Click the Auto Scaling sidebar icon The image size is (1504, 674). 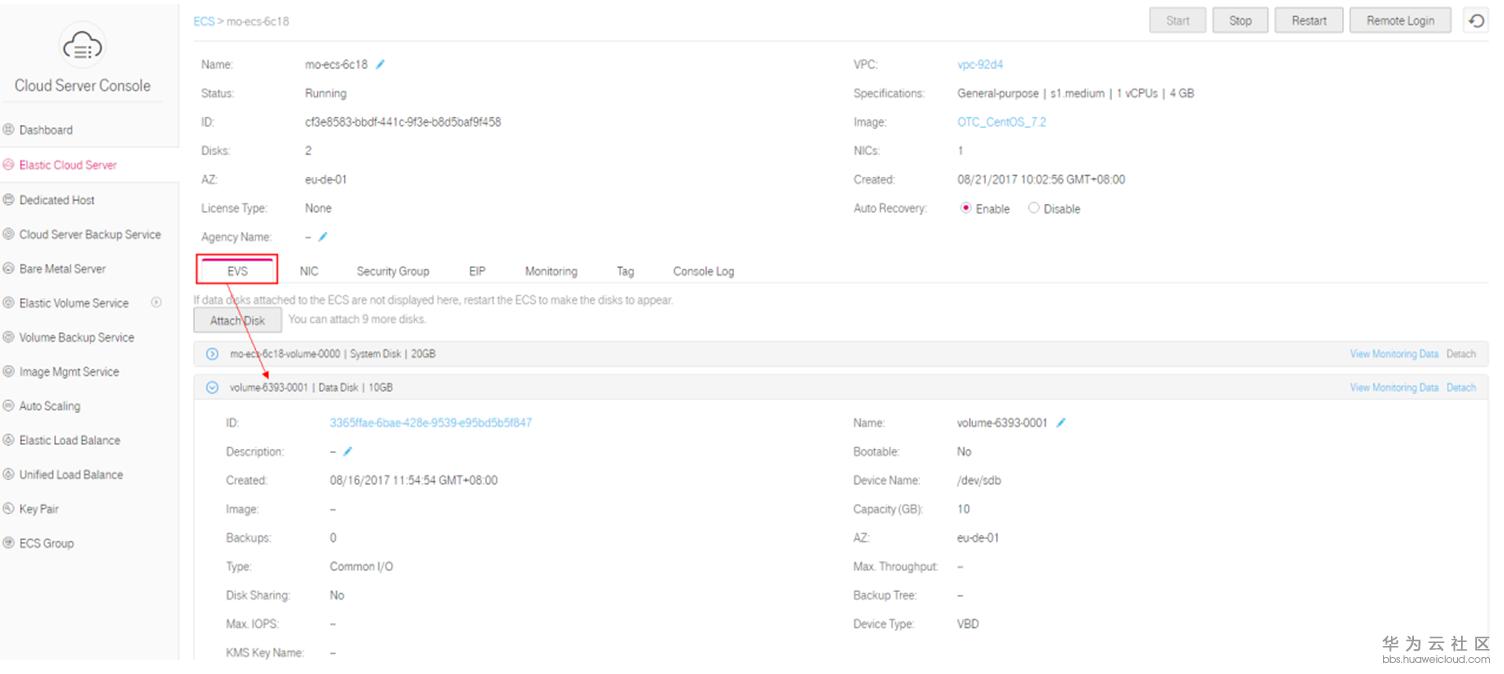point(9,406)
